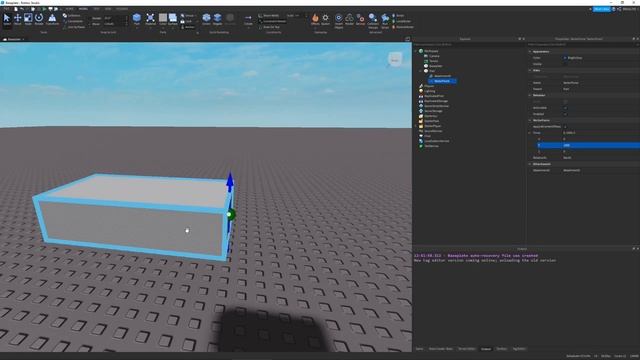
Task: Click the Create constraint icon
Action: (248, 19)
